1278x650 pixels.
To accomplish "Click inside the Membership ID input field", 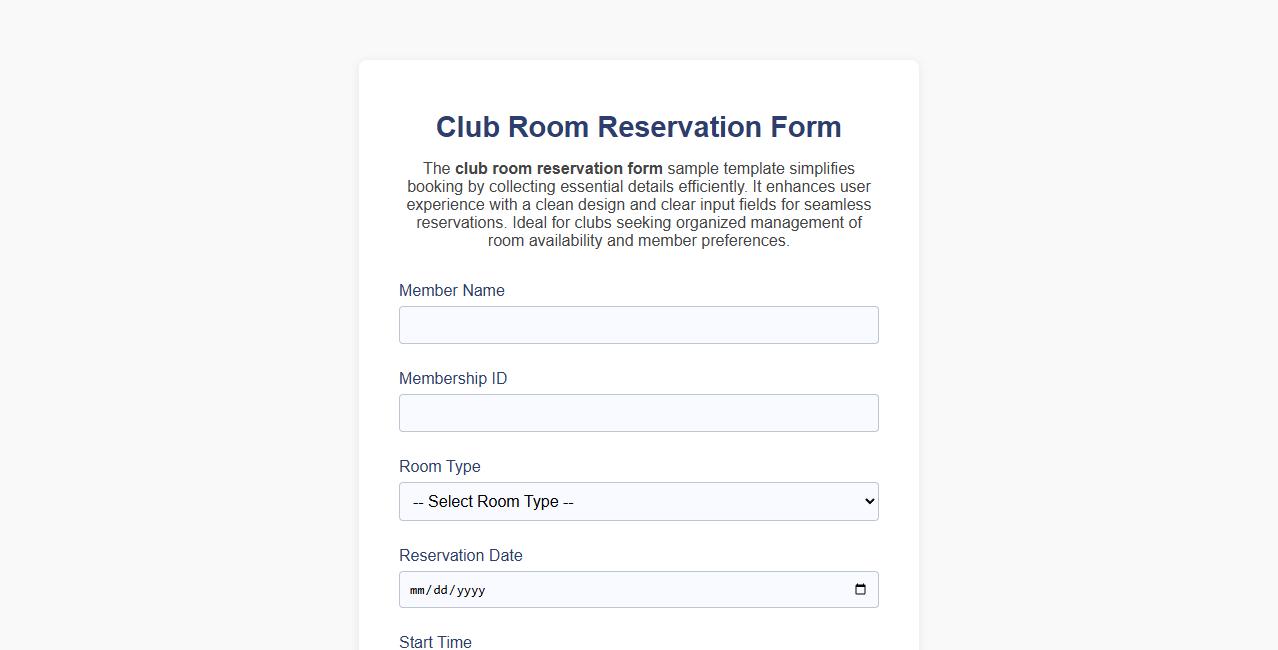I will 638,412.
